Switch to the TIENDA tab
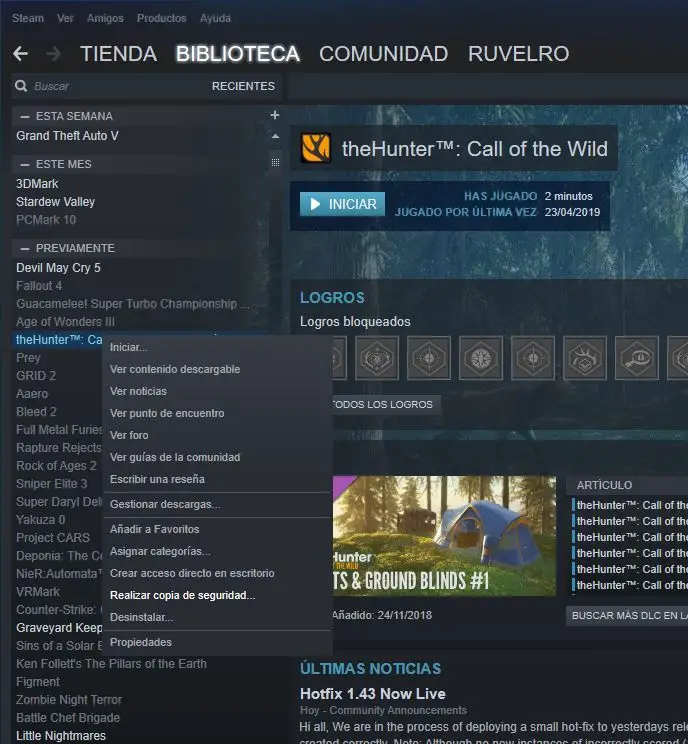Viewport: 688px width, 744px height. pos(118,54)
